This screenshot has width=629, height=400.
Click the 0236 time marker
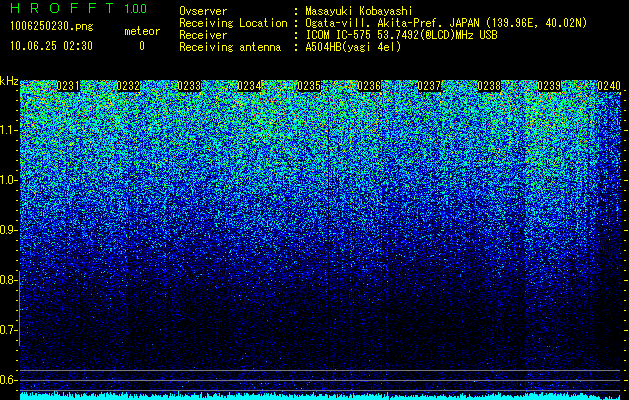tap(369, 86)
